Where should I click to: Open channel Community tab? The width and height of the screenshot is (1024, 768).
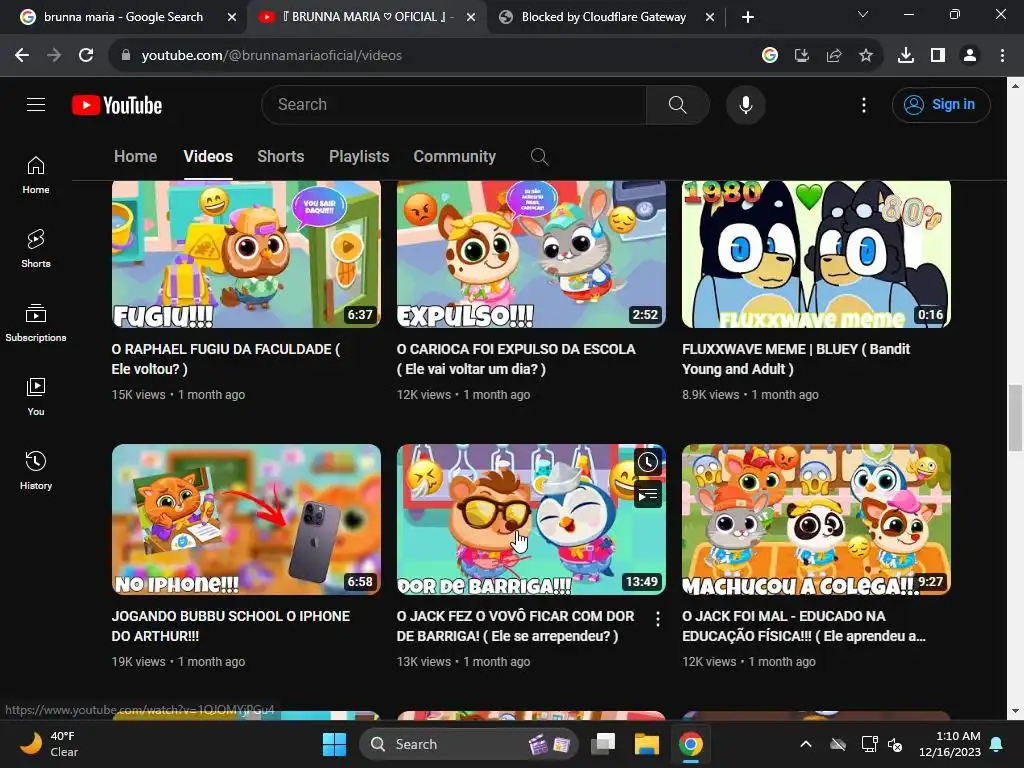pos(455,157)
